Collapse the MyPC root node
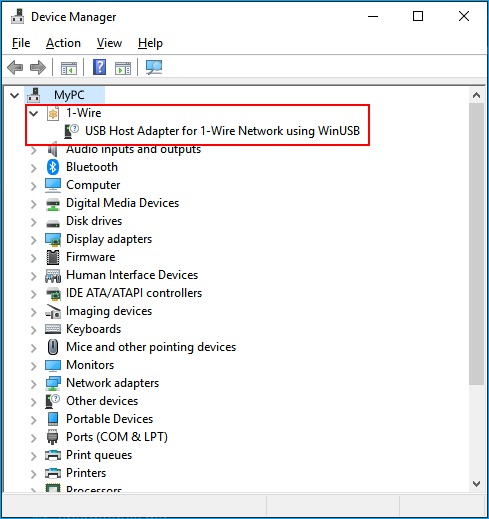This screenshot has height=519, width=489. click(14, 96)
